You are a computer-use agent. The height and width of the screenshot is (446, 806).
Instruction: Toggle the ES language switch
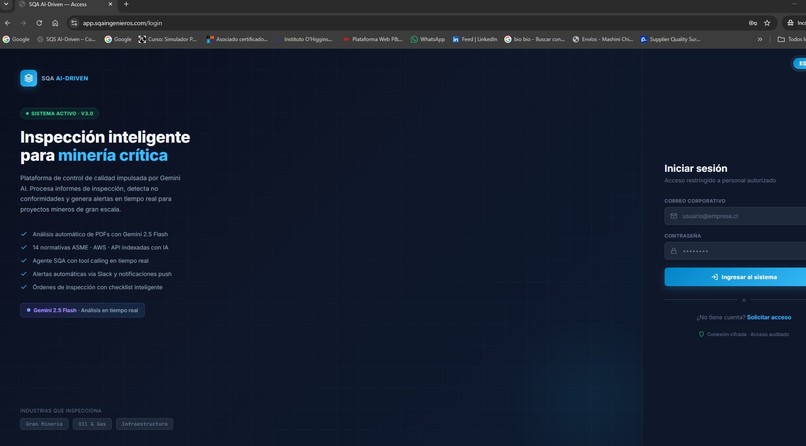tap(799, 64)
